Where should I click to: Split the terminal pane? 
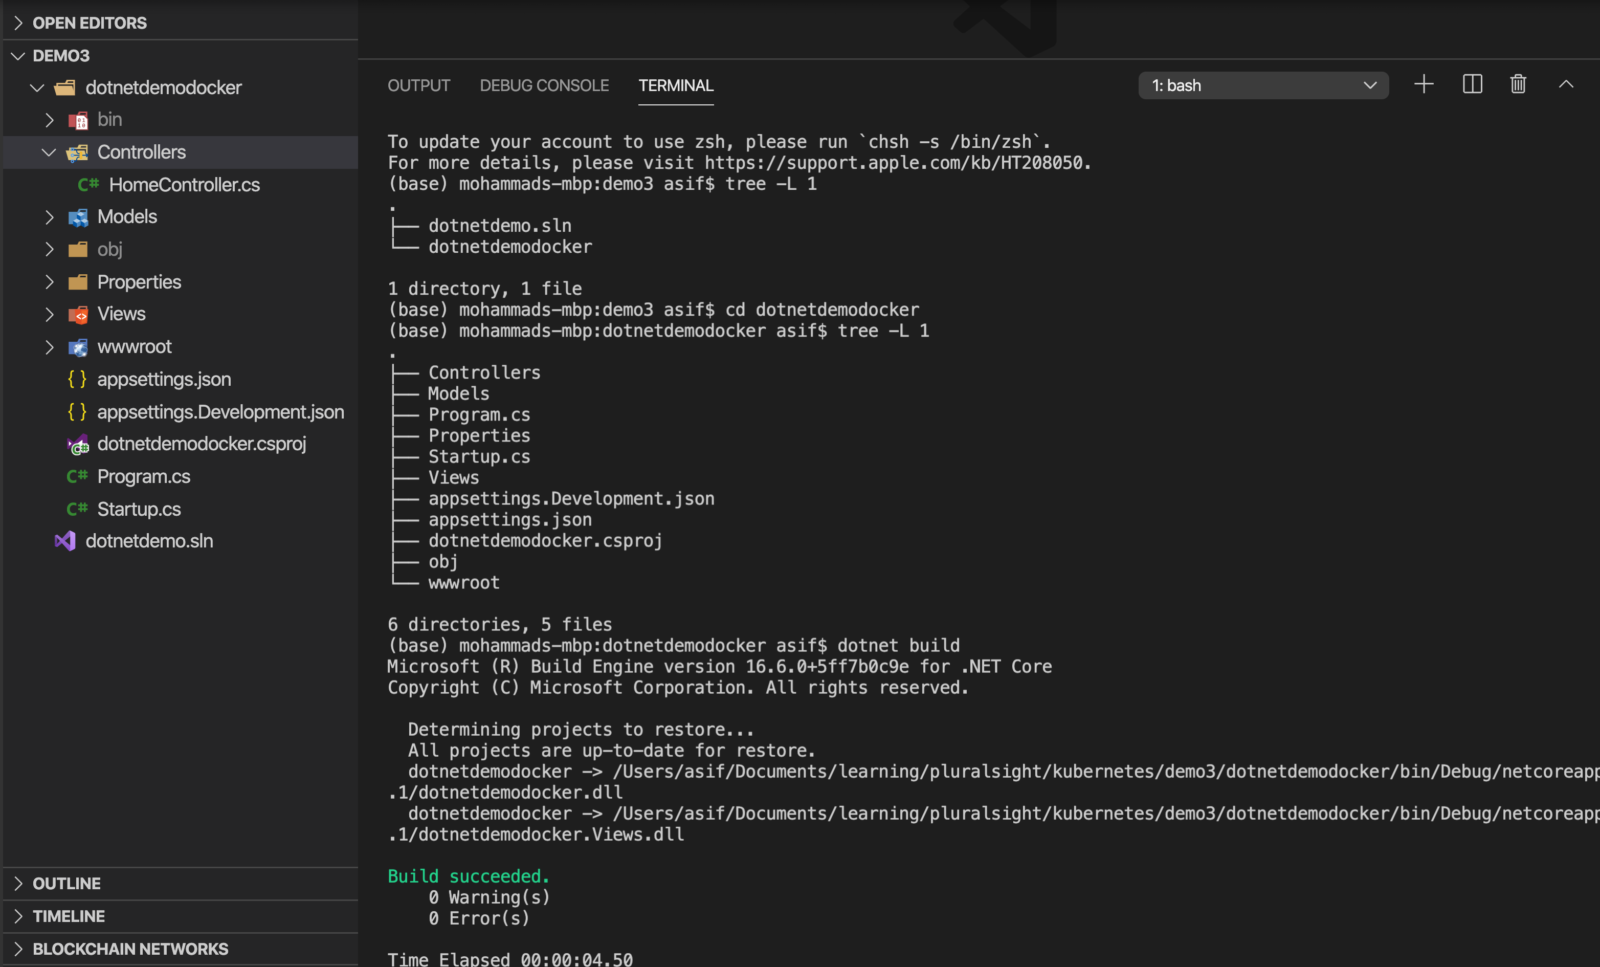pos(1471,84)
